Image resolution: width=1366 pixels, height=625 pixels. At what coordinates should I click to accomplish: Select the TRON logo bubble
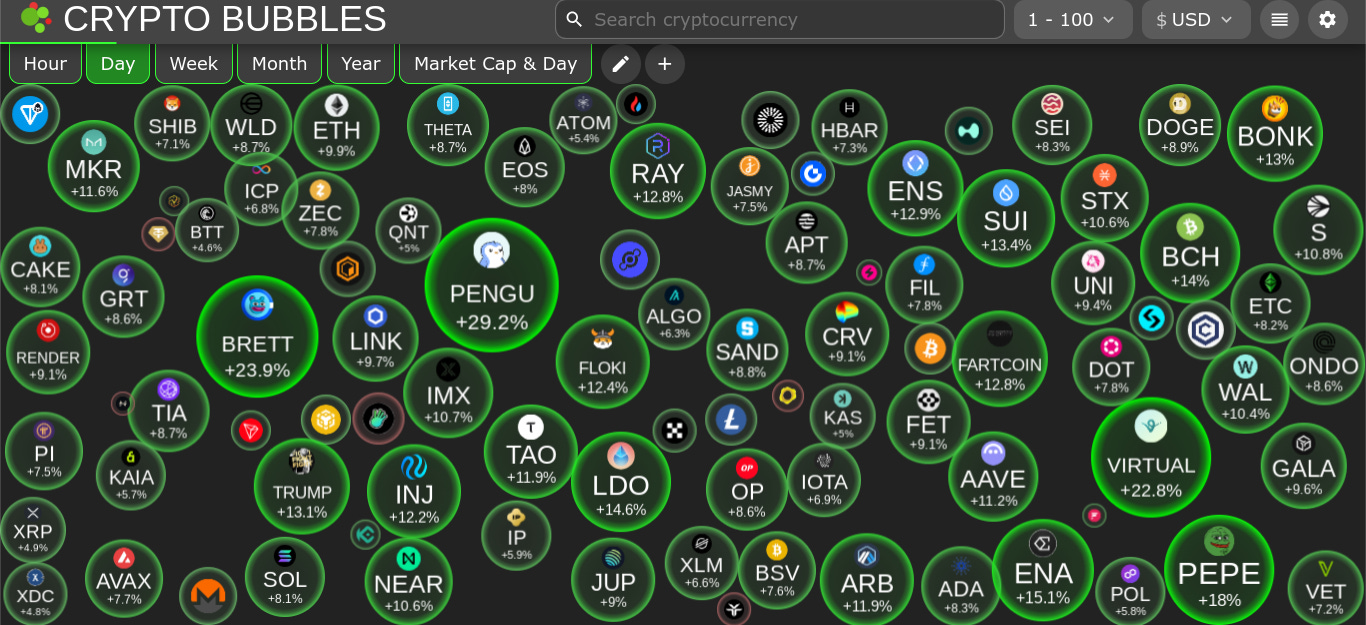[250, 431]
